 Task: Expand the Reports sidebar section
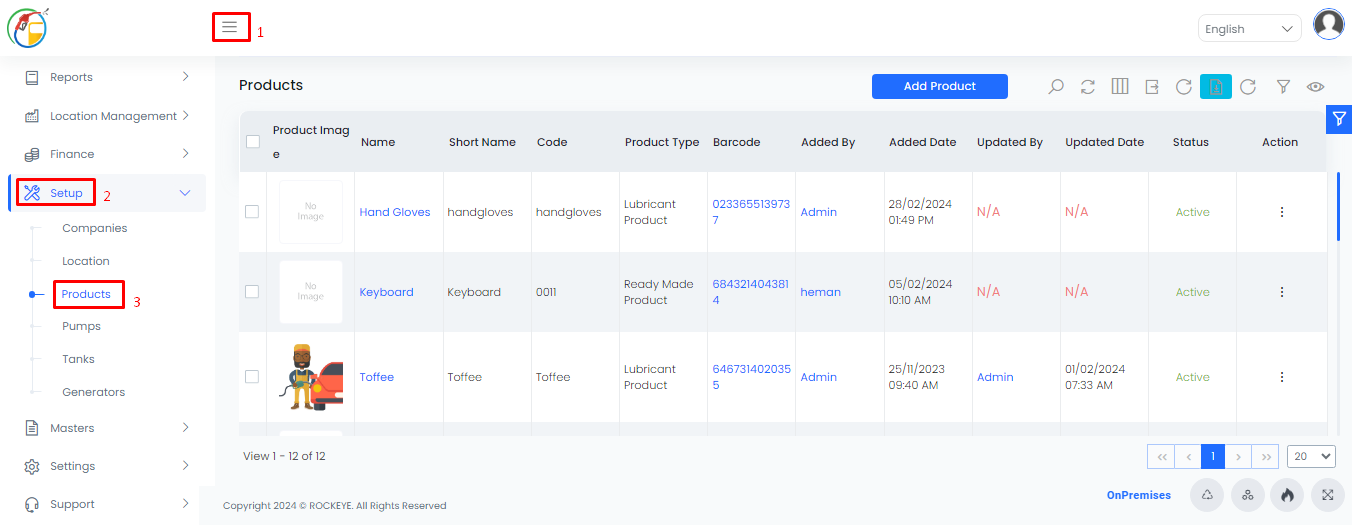[107, 77]
